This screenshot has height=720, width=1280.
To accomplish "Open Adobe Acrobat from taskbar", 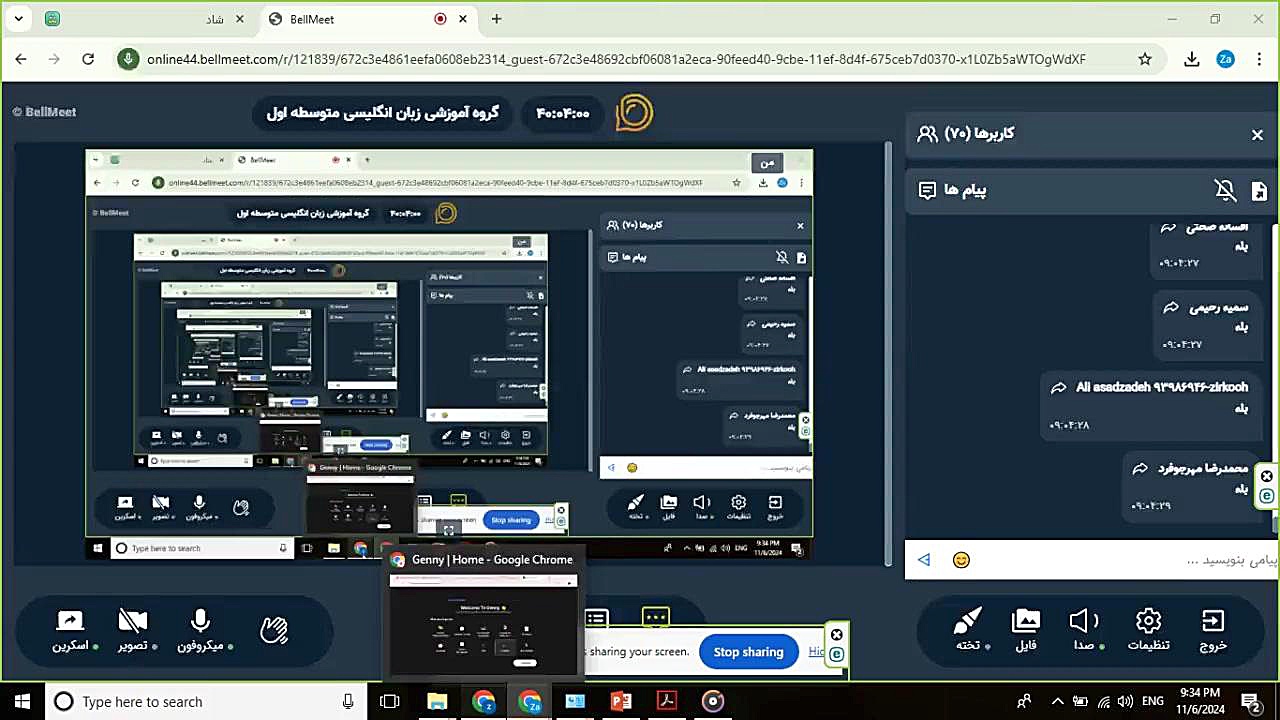I will pyautogui.click(x=667, y=702).
